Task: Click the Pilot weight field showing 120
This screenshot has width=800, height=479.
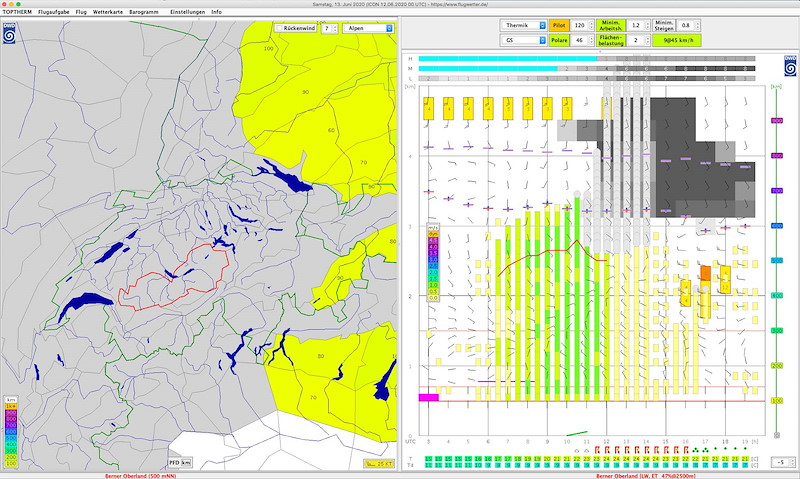Action: tap(580, 25)
